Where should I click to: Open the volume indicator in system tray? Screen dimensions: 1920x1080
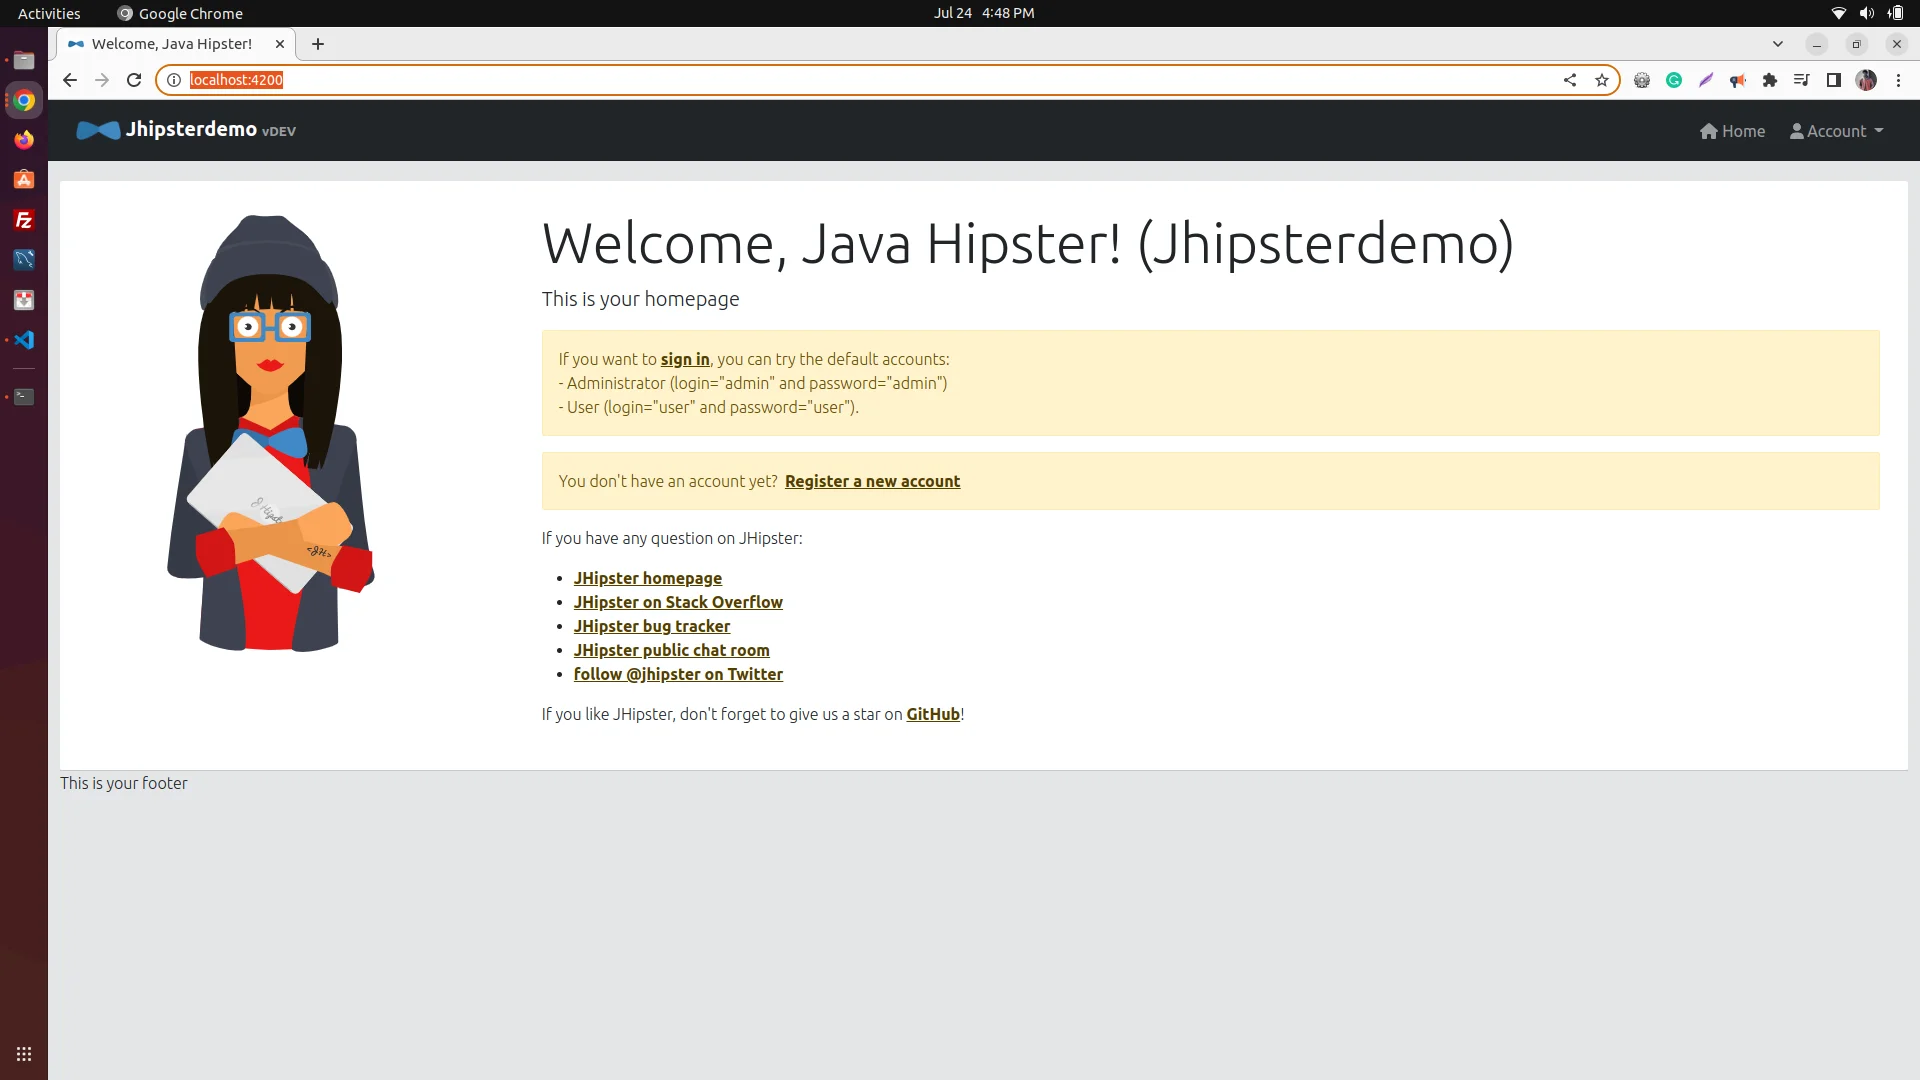[1866, 13]
